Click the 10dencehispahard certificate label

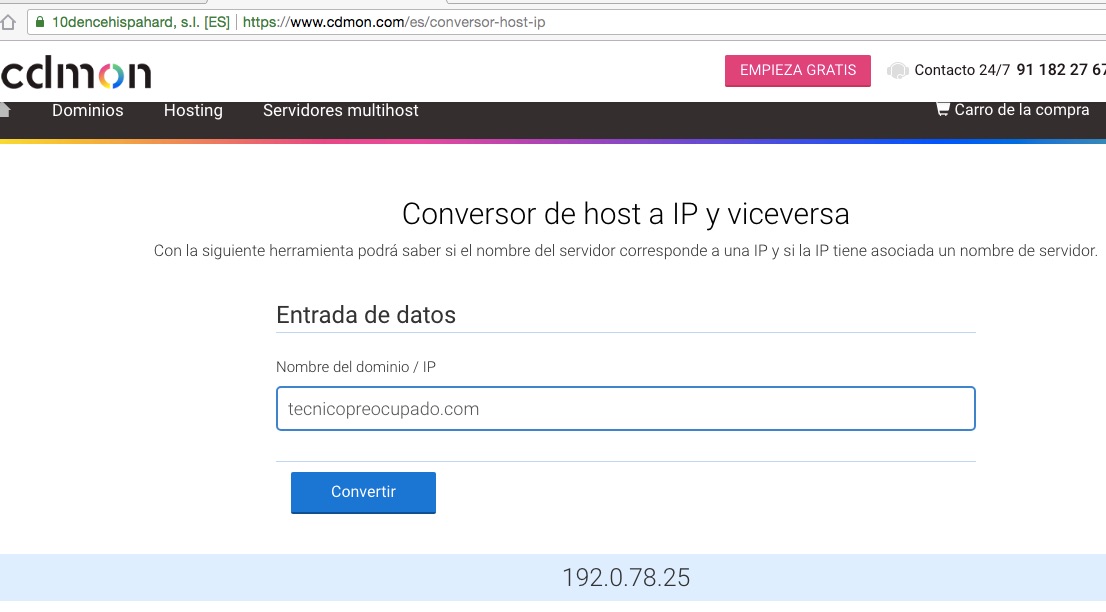pos(140,21)
